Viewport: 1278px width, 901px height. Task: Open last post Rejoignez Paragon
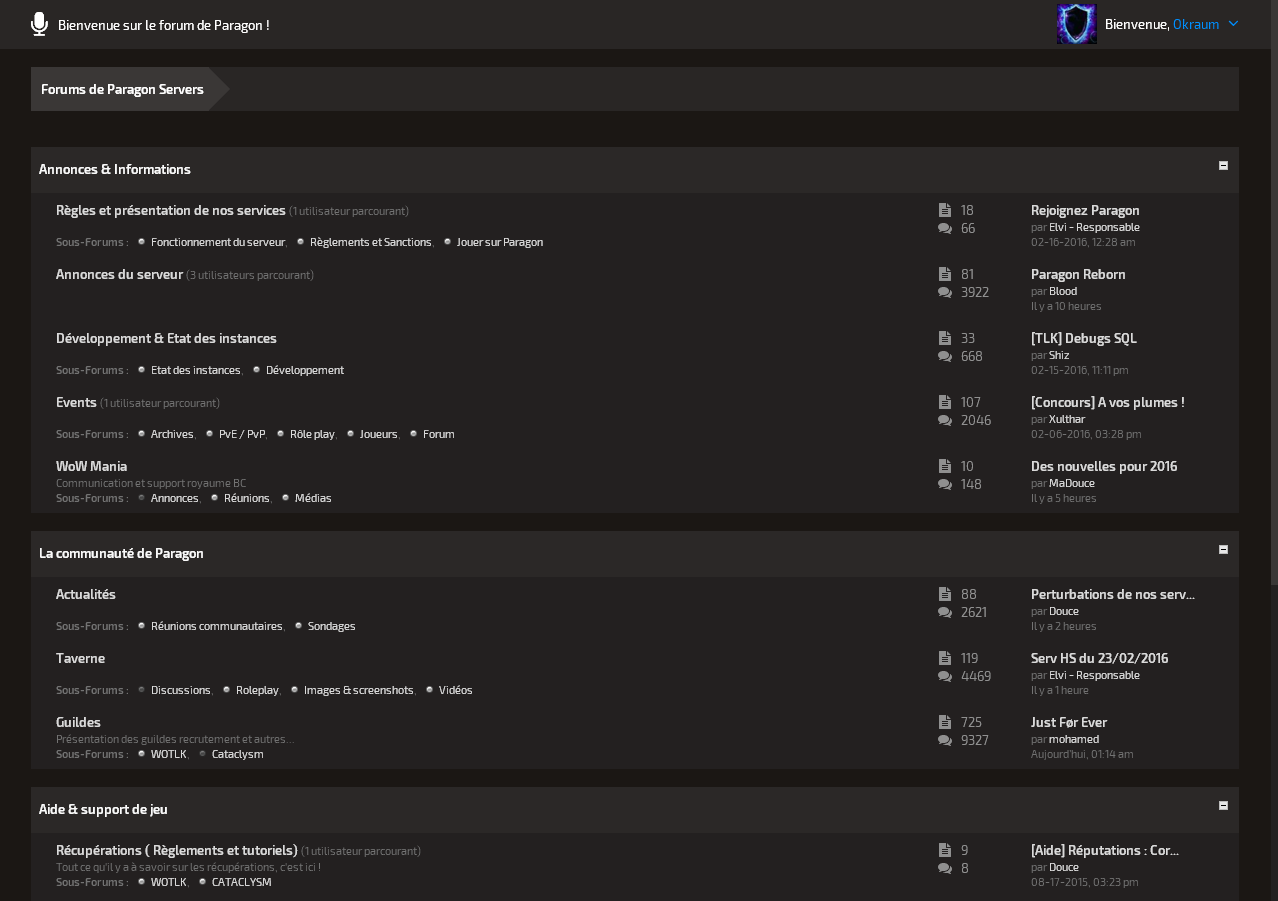point(1085,211)
